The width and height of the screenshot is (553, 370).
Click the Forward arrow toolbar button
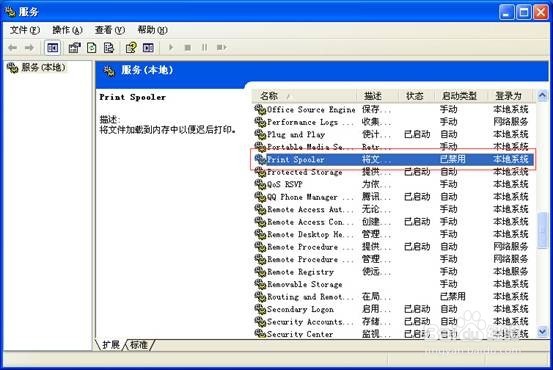(x=29, y=47)
